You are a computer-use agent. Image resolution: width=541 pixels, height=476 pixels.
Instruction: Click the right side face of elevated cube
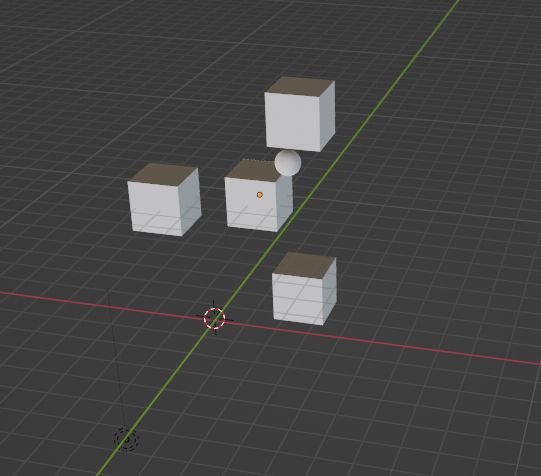click(327, 116)
